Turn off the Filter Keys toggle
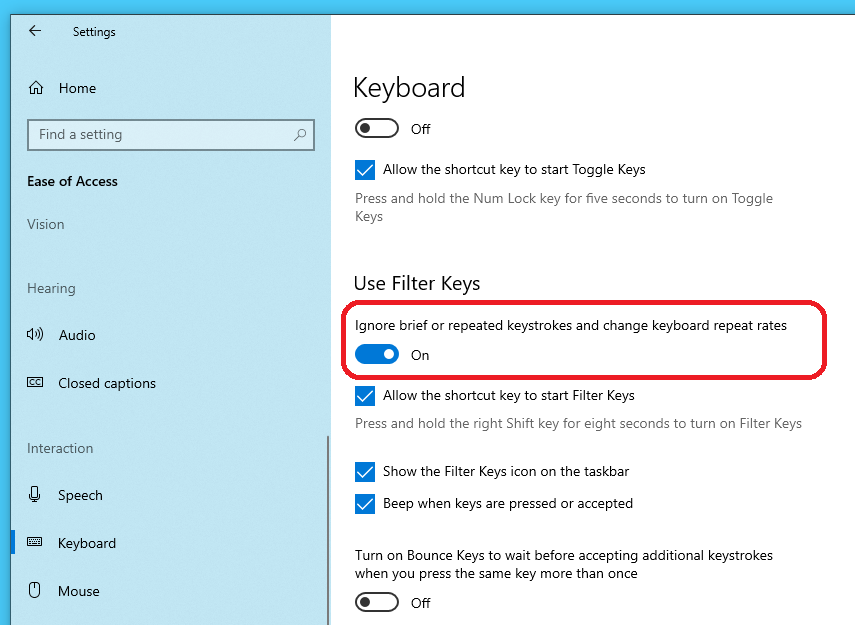Image resolution: width=855 pixels, height=625 pixels. click(x=377, y=355)
